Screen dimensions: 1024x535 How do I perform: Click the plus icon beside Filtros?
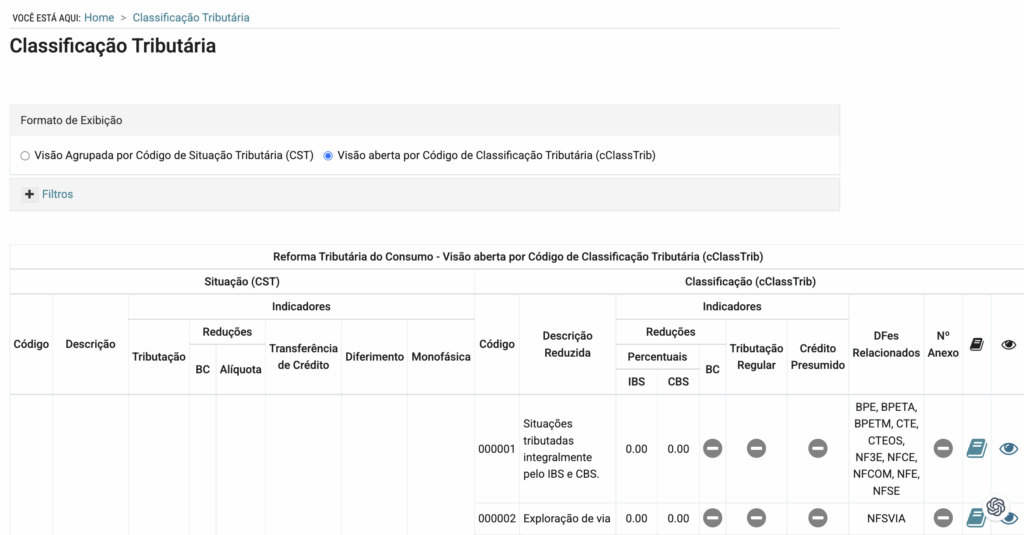pos(29,194)
